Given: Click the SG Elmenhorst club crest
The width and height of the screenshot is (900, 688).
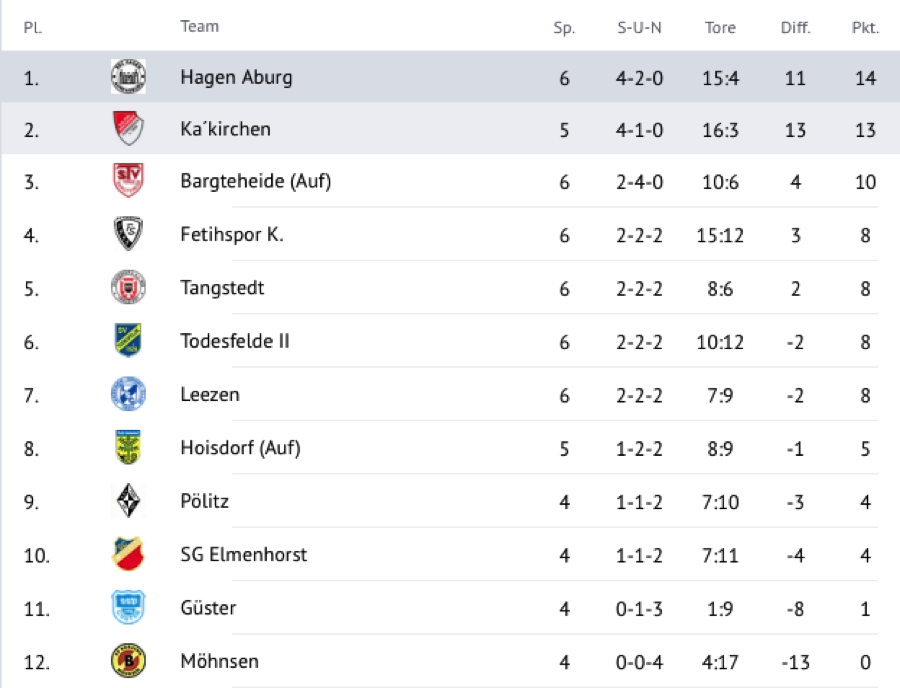Looking at the screenshot, I should coord(128,554).
